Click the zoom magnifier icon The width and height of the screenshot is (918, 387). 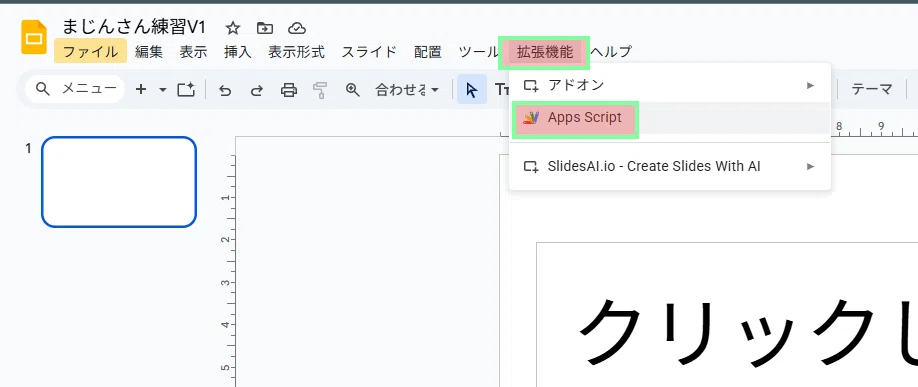[352, 90]
